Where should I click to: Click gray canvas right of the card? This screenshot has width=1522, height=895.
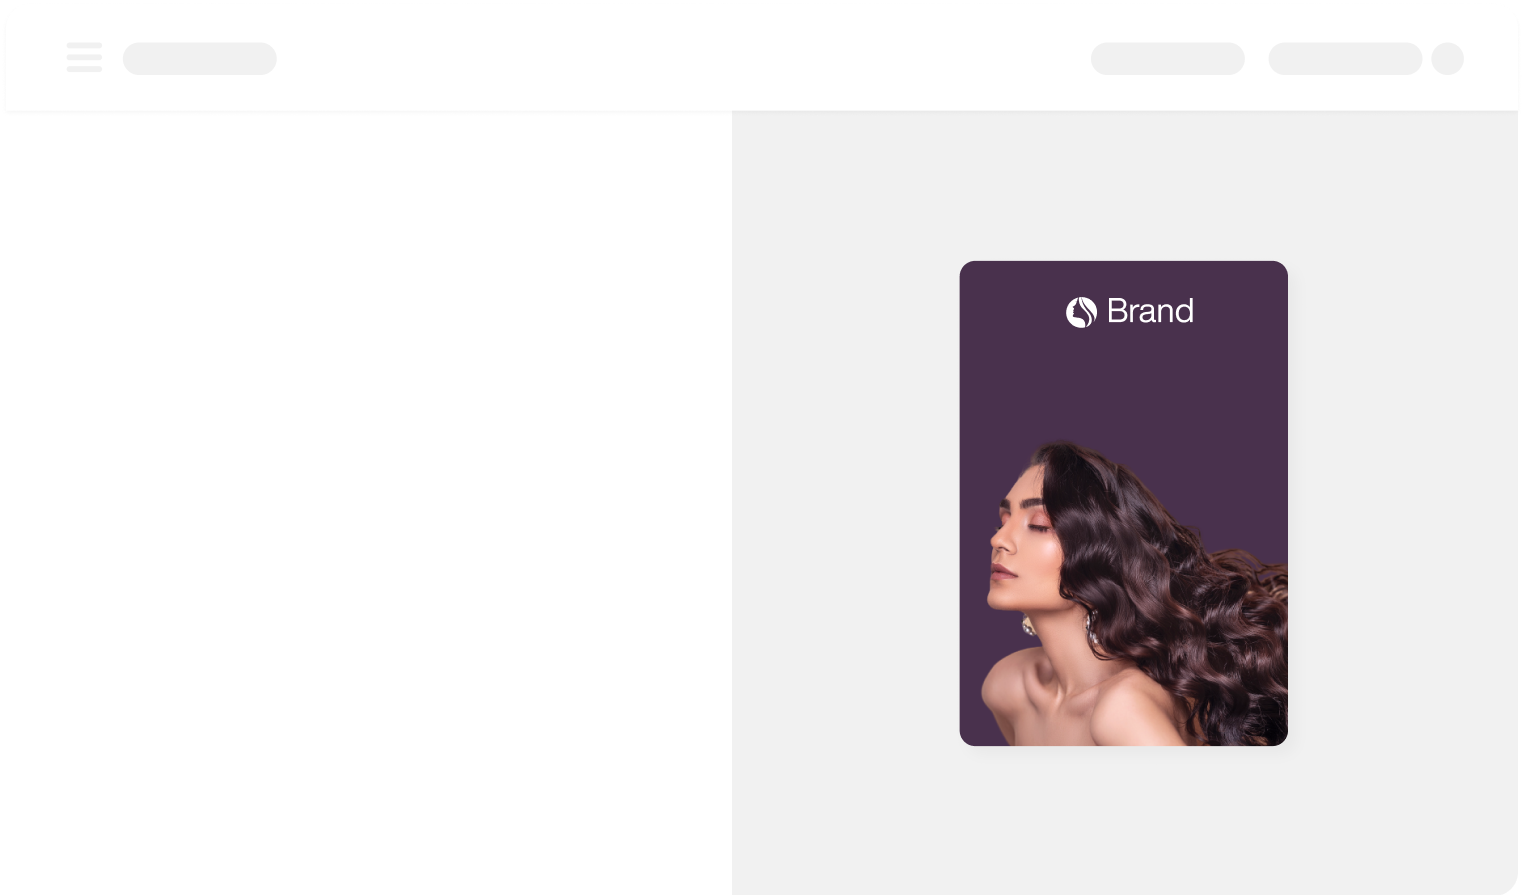pos(1403,502)
